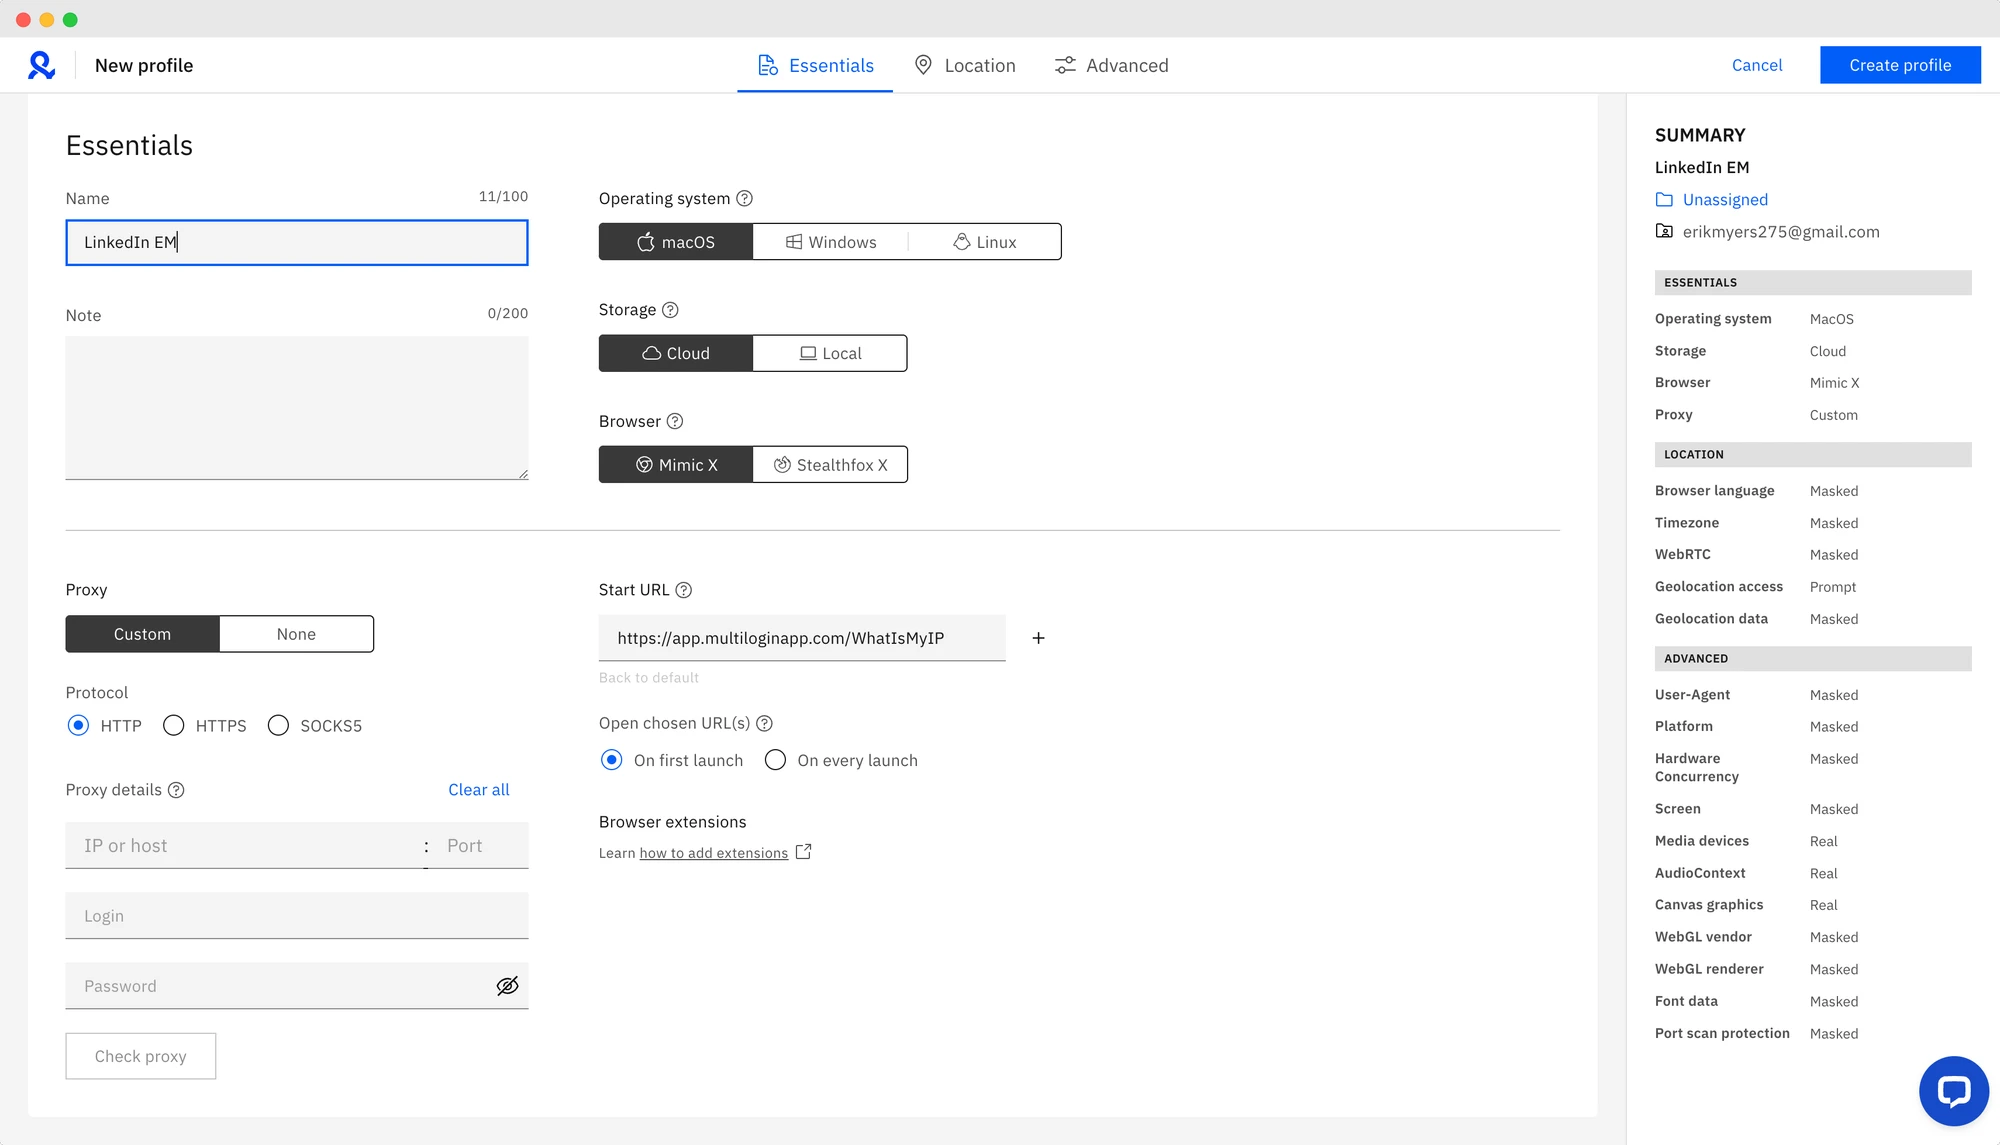Switch to the Location tab
This screenshot has width=2000, height=1145.
tap(965, 65)
